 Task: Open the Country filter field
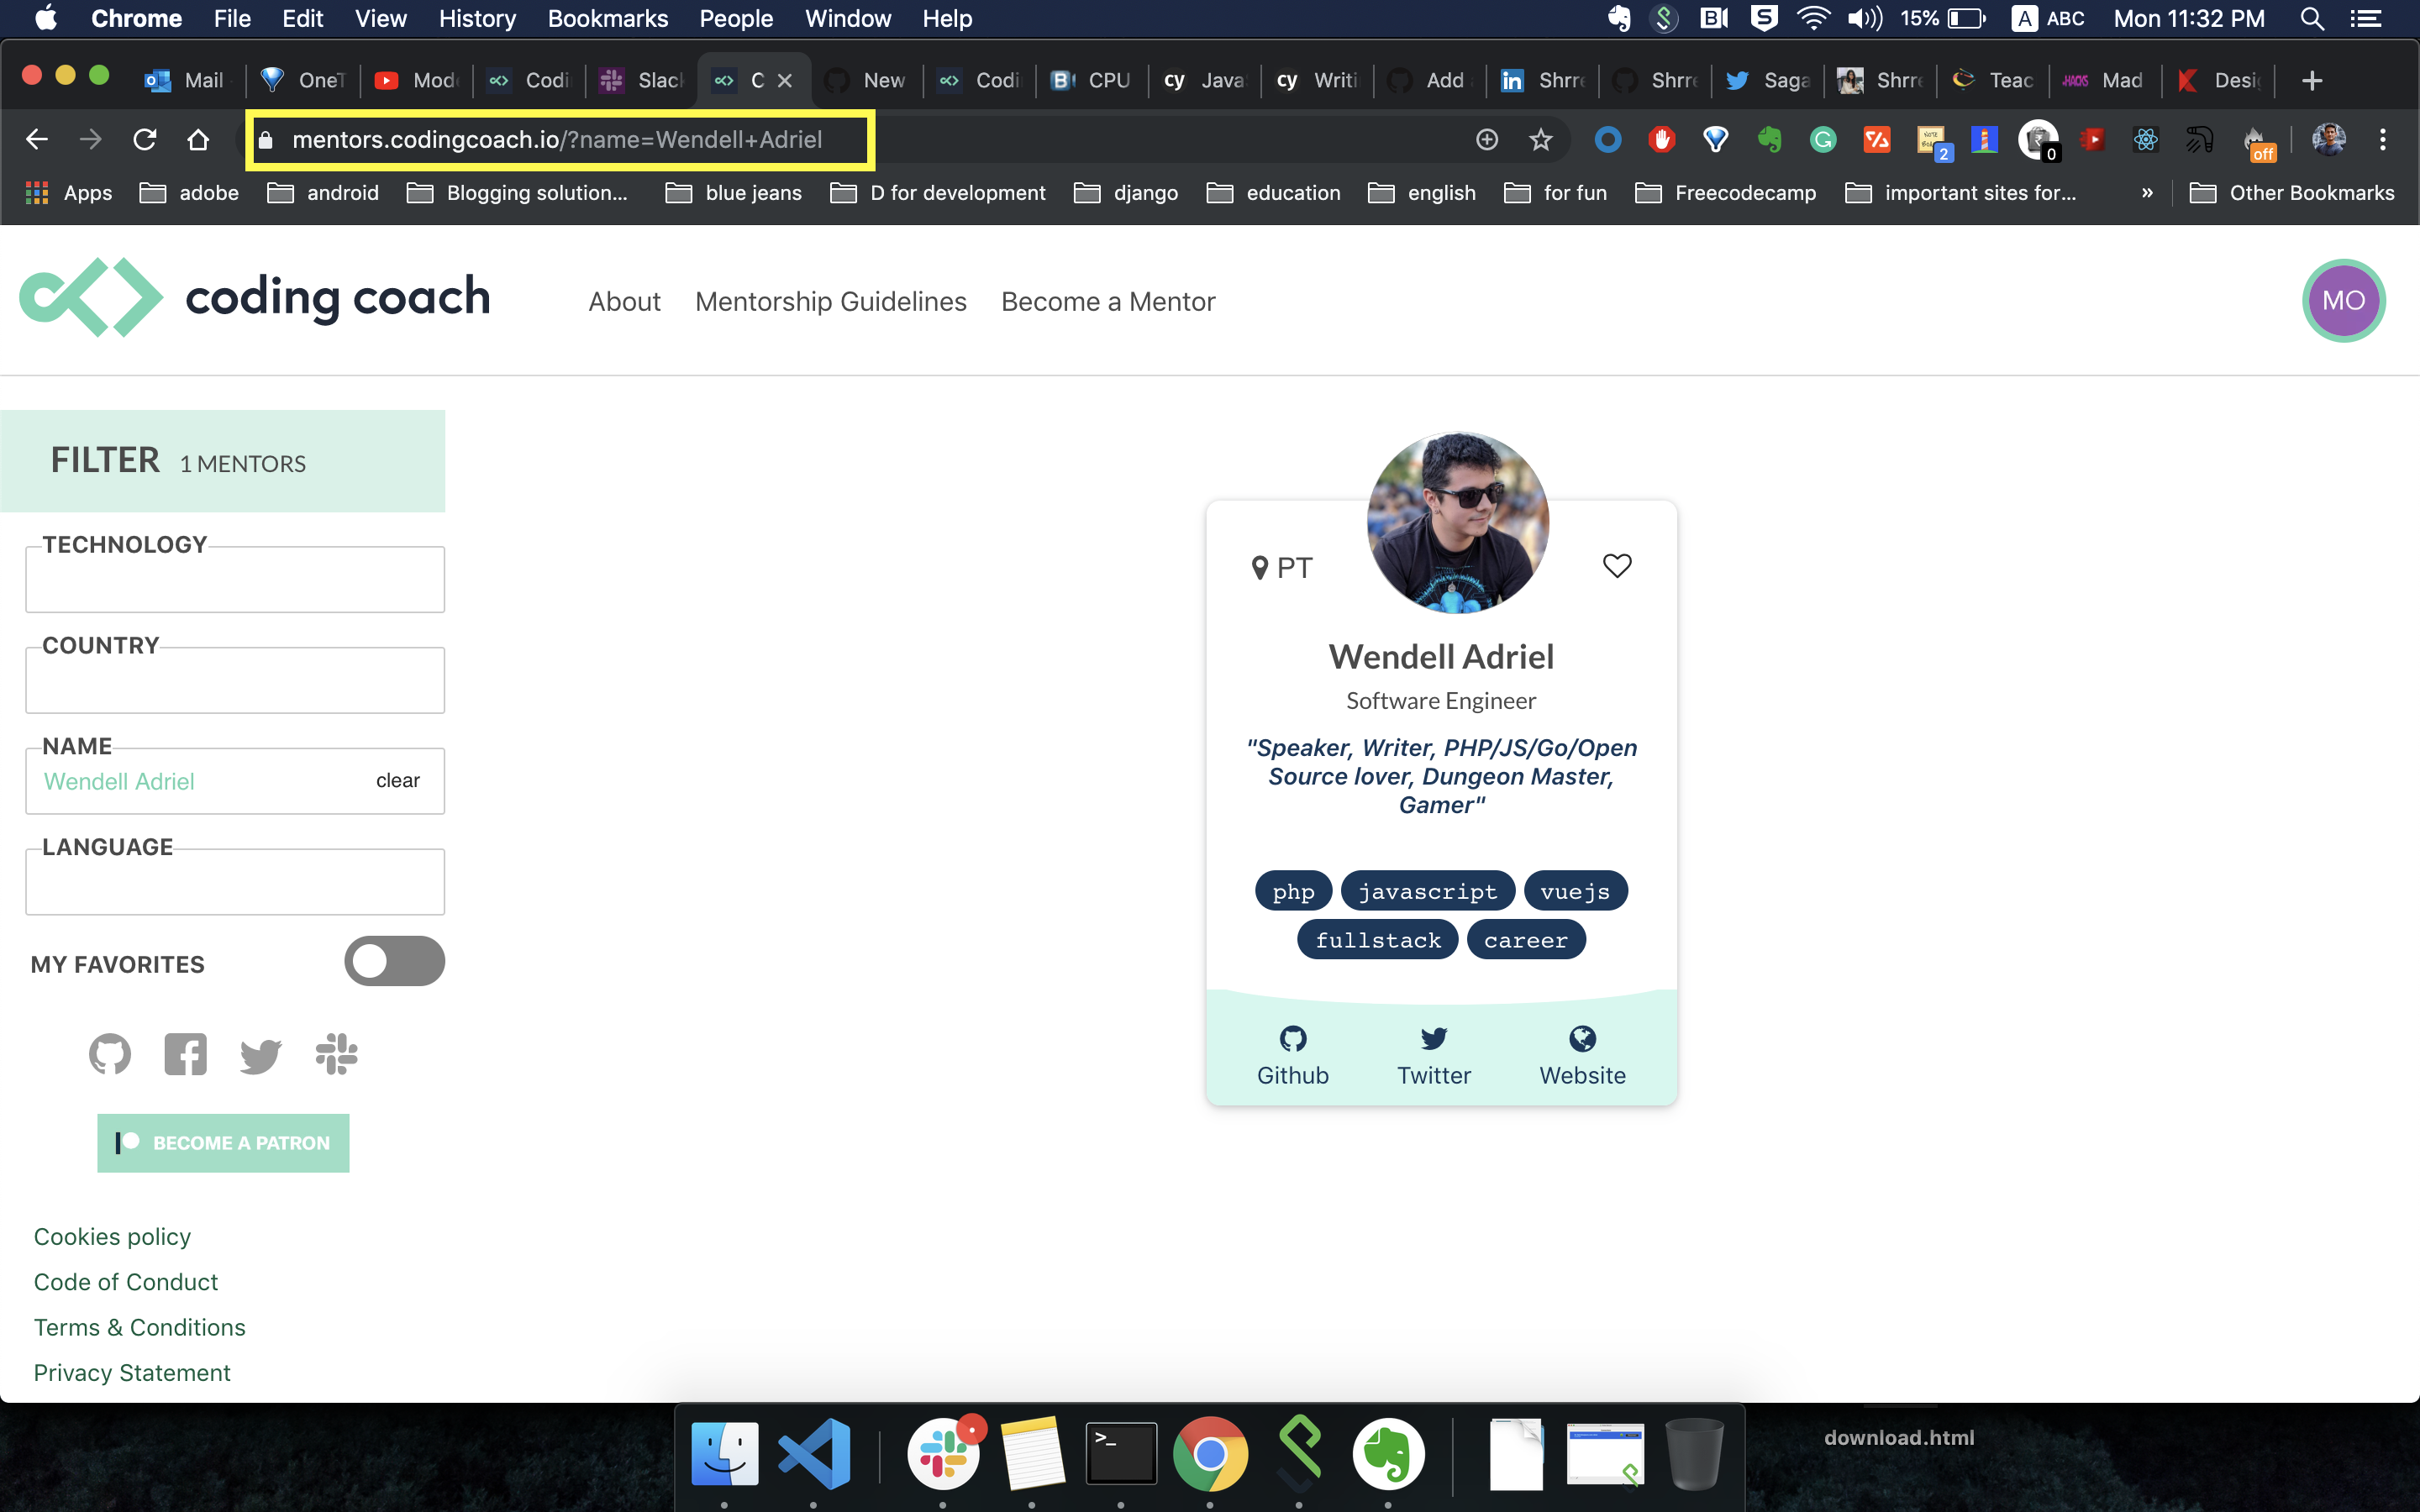pos(235,680)
